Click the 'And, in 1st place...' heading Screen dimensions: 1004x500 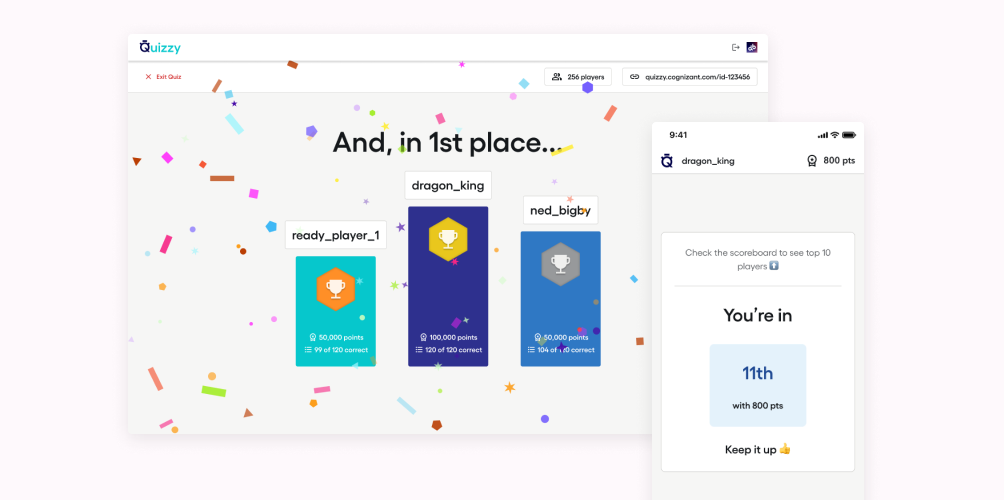(448, 142)
